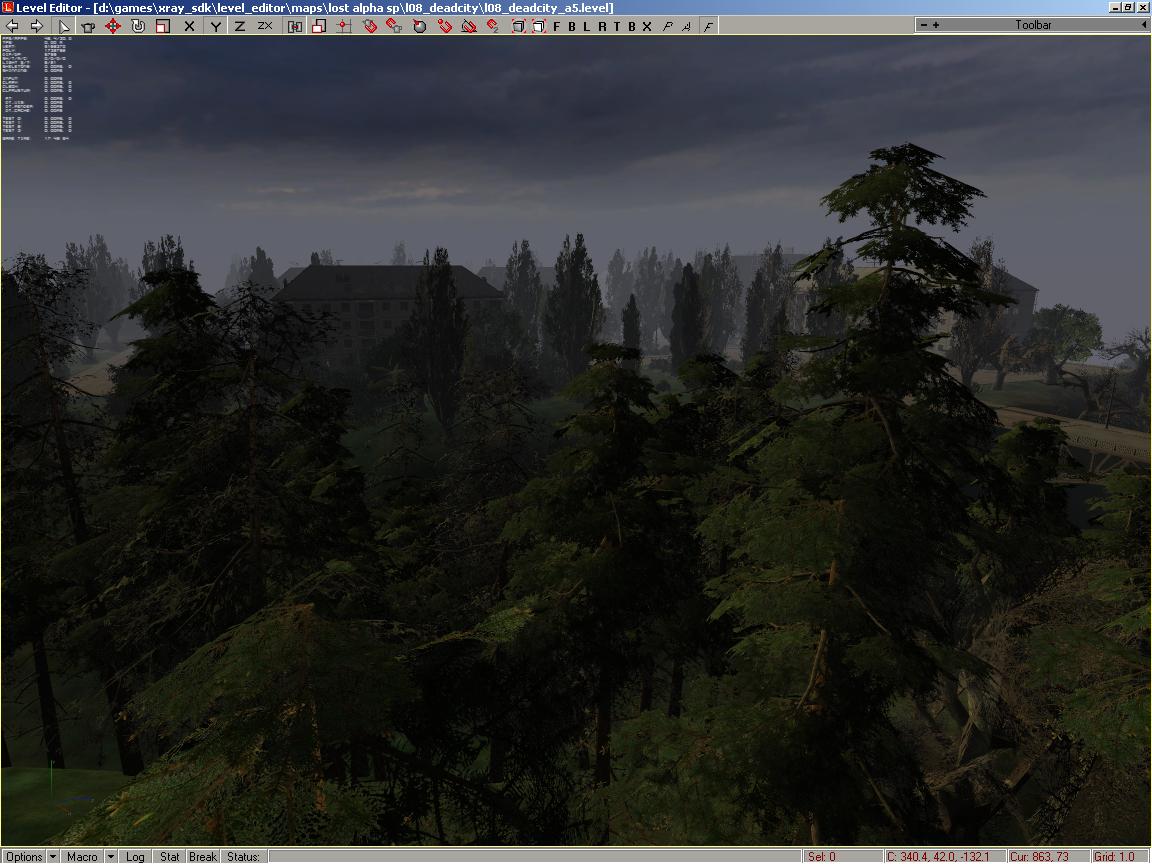Click Zoom Extents cube icon
Viewport: 1152px width, 864px height.
(518, 26)
